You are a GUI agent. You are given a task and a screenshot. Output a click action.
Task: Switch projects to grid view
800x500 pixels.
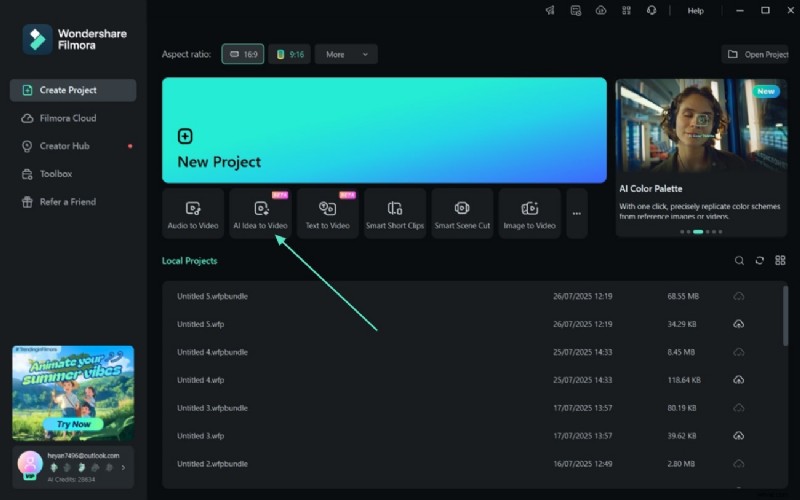(x=780, y=261)
